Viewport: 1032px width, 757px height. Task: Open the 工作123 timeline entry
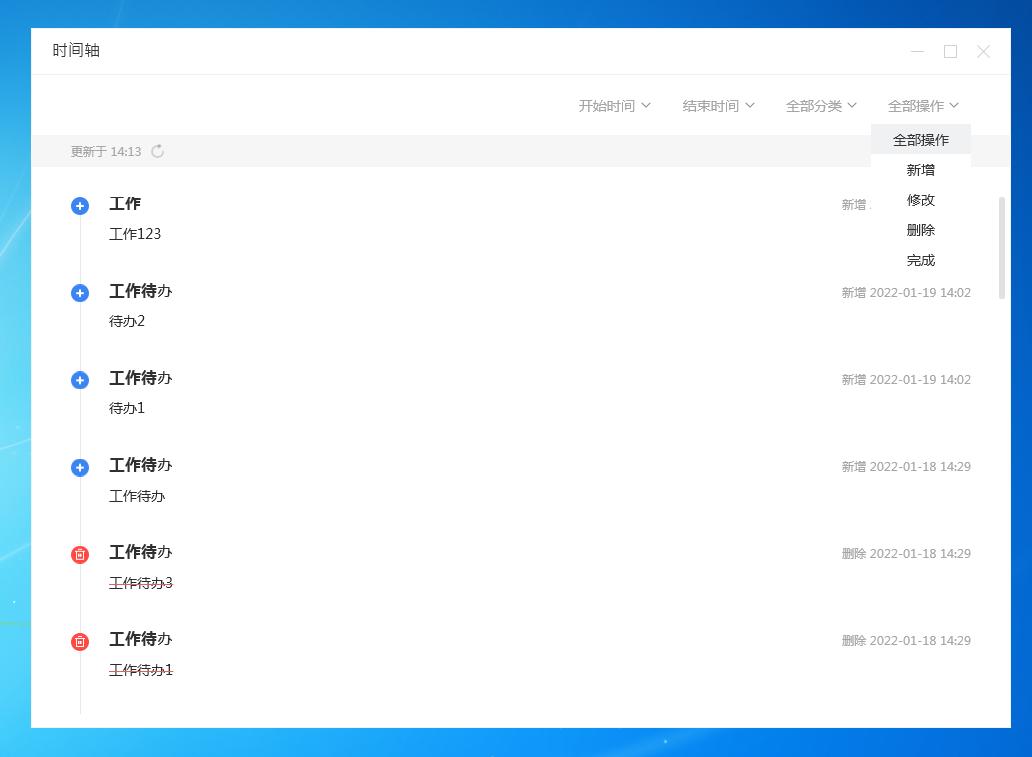click(x=135, y=234)
